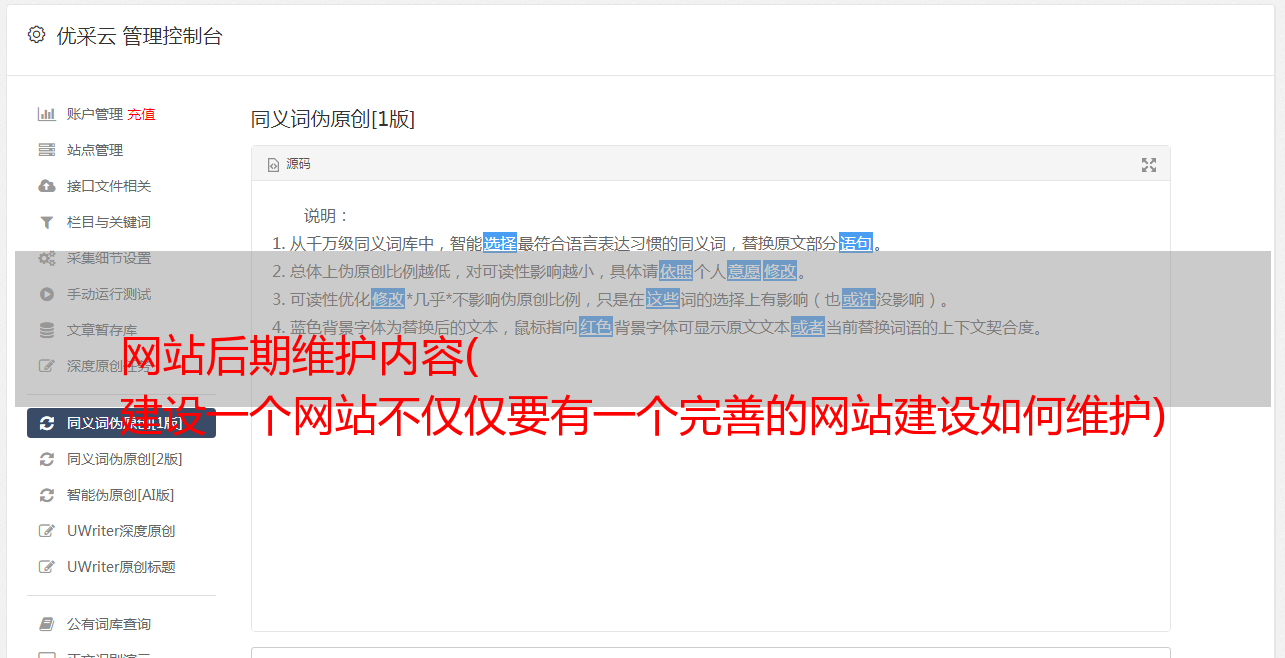The image size is (1285, 658).
Task: Click the highlighted word 选择 in line 1
Action: 500,243
